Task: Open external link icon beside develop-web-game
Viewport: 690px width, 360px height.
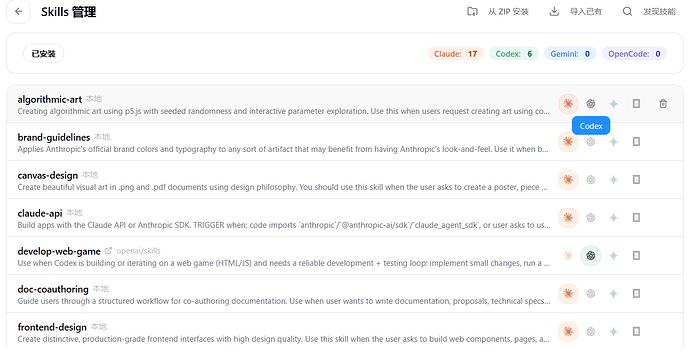Action: 108,251
